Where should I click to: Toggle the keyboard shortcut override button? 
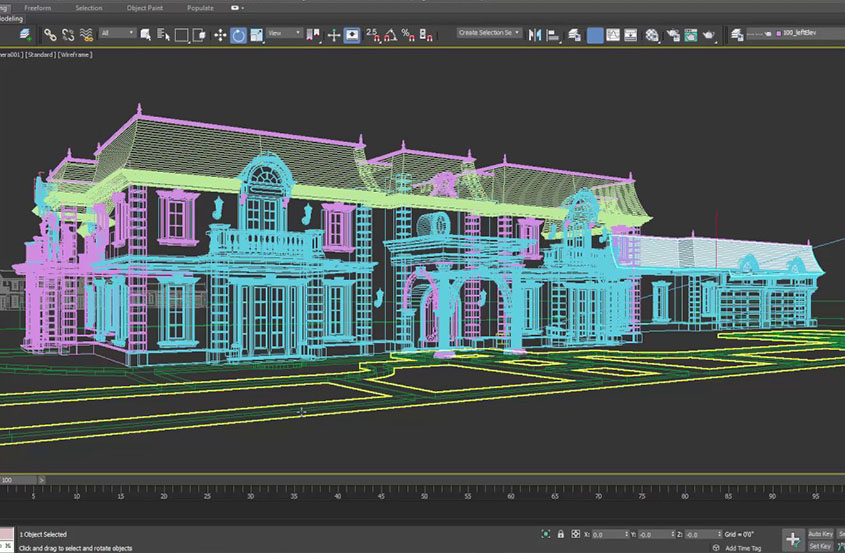[x=352, y=36]
